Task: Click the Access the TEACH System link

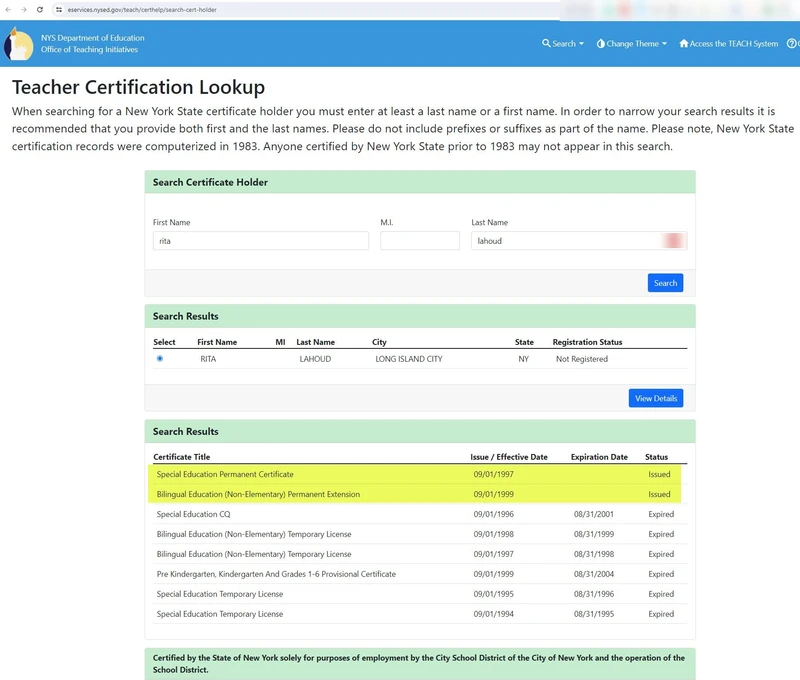Action: (x=734, y=44)
